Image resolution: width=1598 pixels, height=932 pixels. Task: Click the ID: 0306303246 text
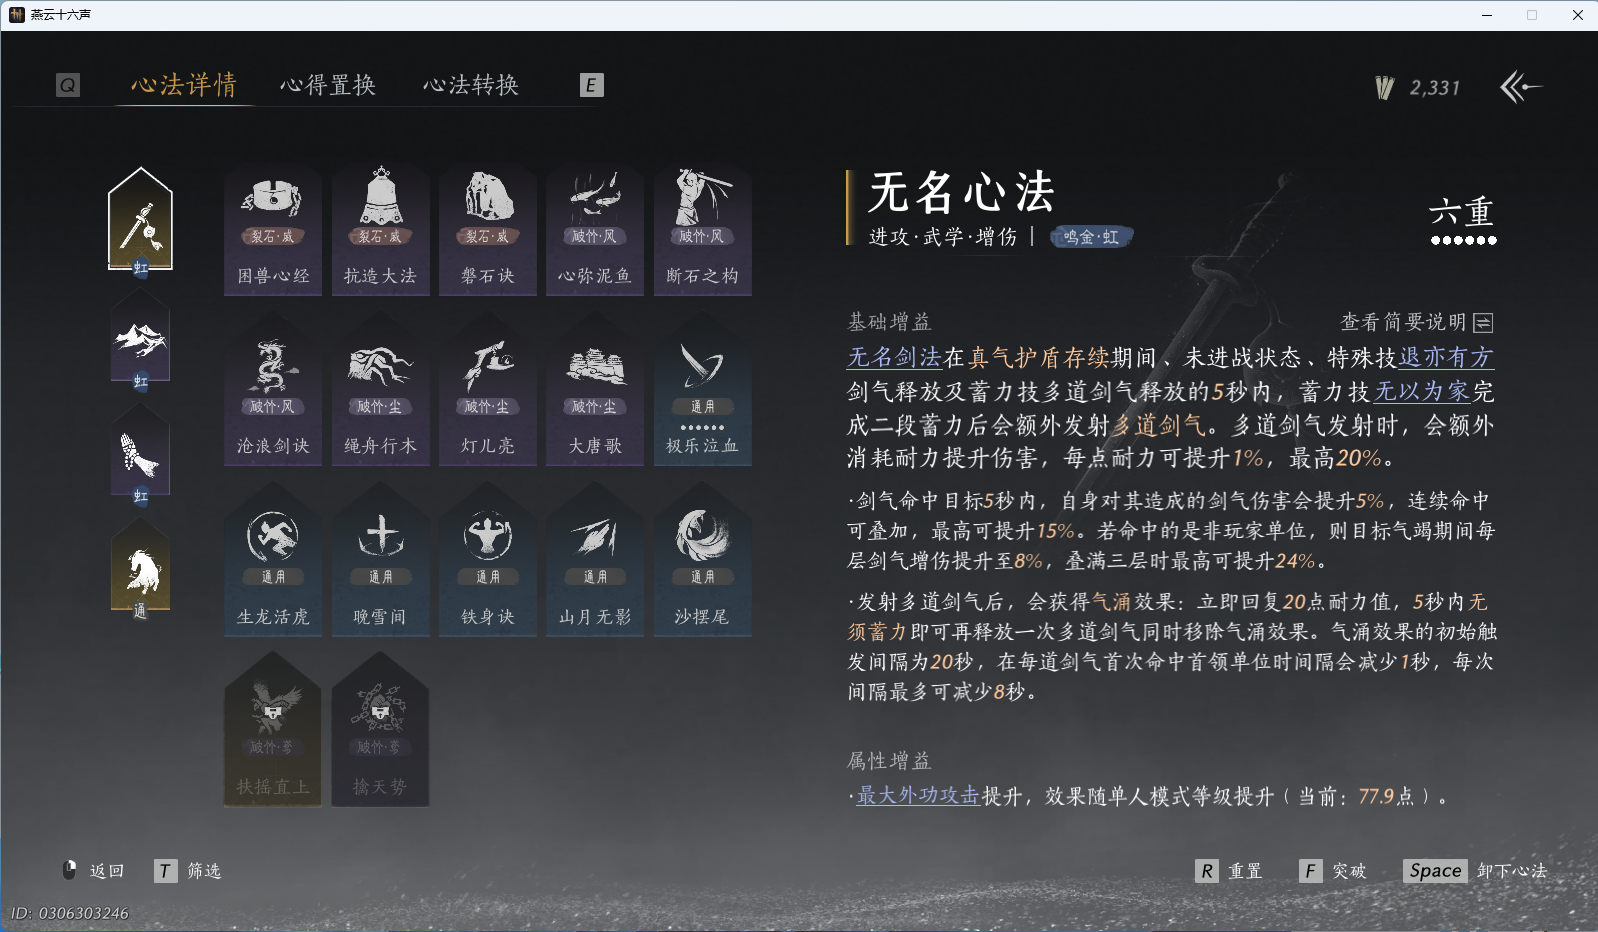point(70,913)
